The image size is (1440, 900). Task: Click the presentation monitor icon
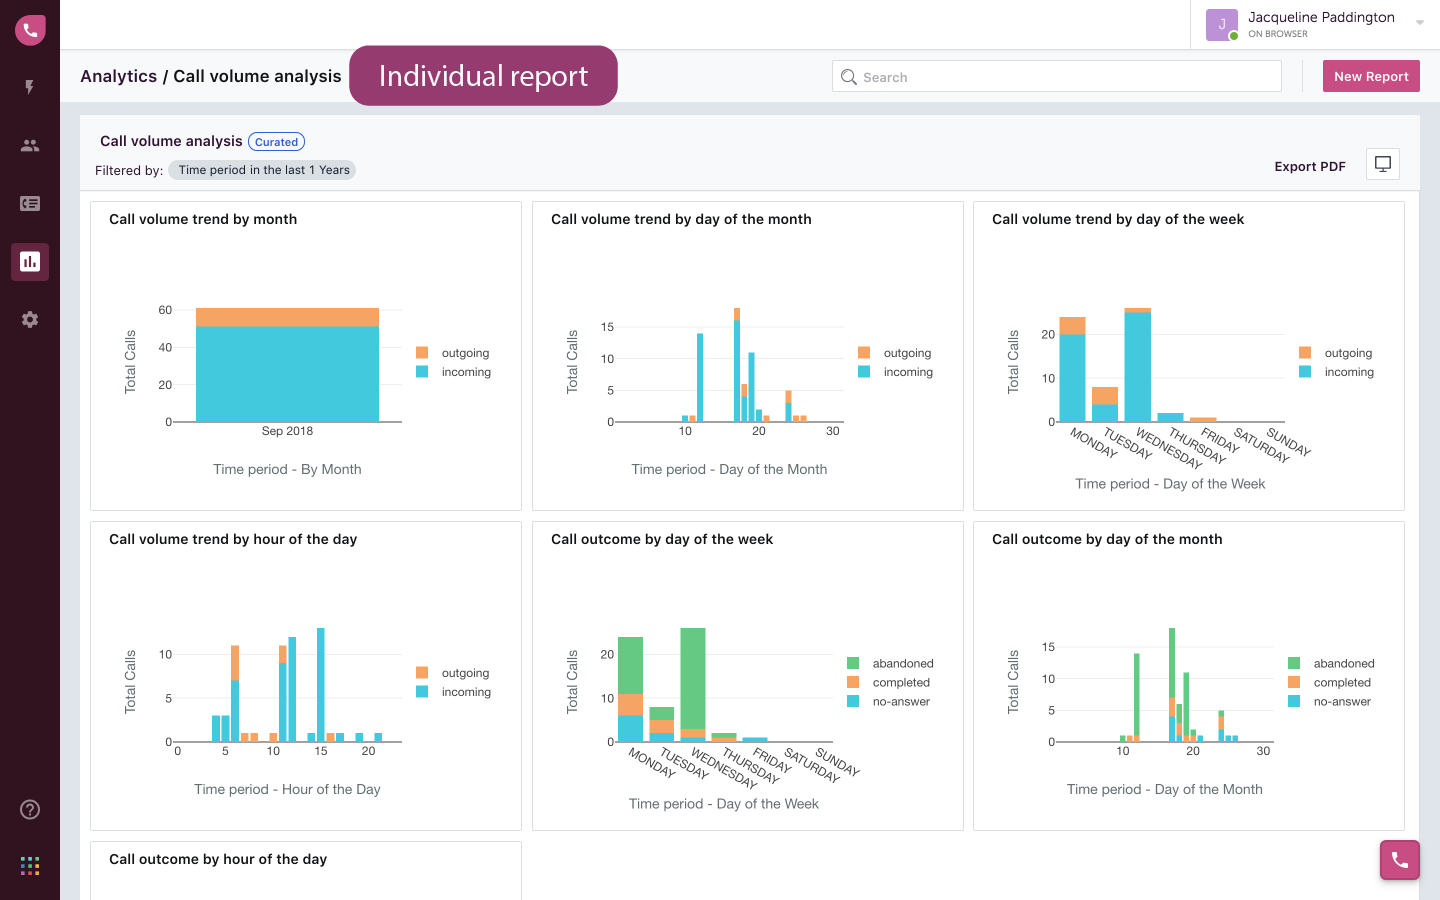click(x=1383, y=164)
